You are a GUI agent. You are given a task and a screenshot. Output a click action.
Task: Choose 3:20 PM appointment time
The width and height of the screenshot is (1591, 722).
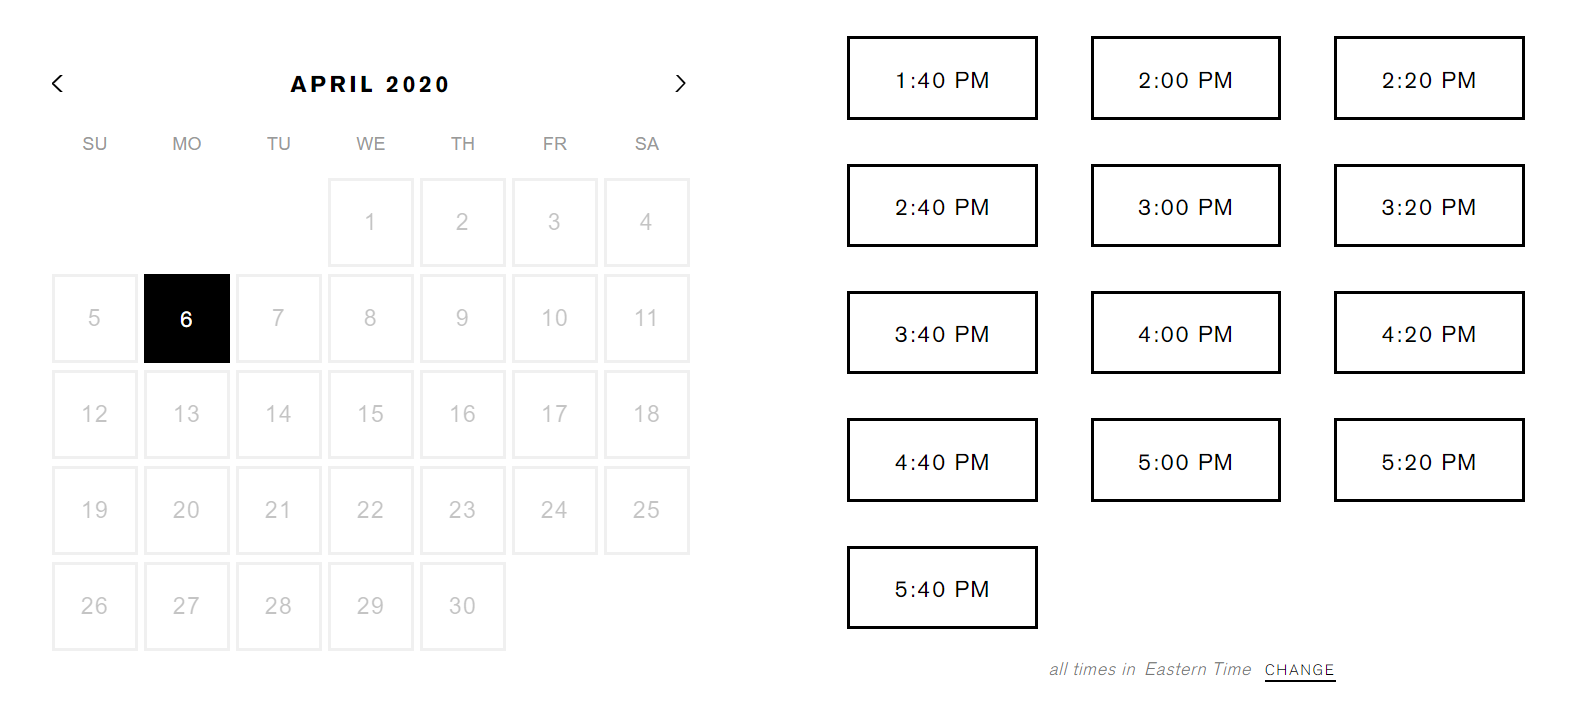[1429, 206]
